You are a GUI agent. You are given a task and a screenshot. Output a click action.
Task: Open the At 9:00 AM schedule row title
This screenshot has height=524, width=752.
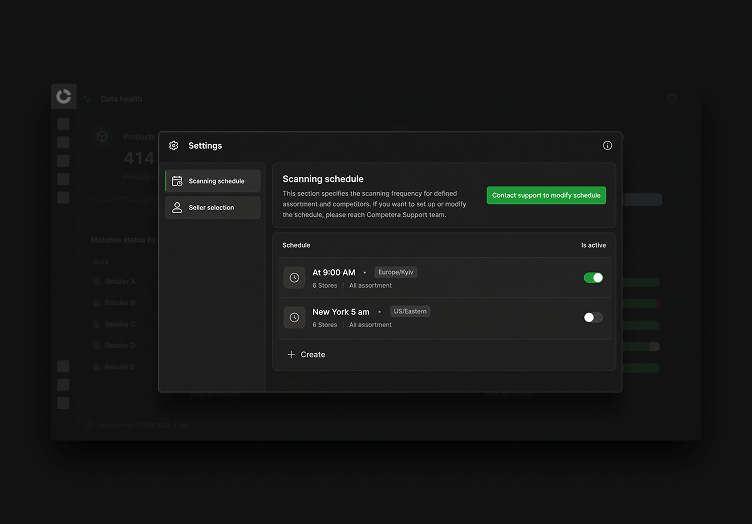click(x=334, y=272)
